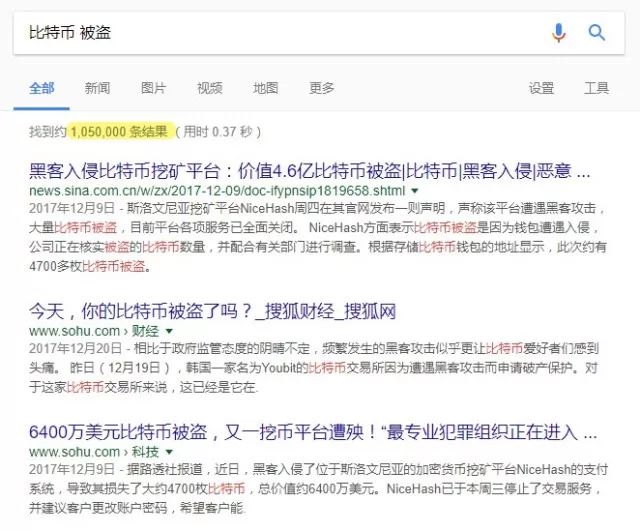The image size is (640, 531).
Task: Switch to the 新闻 tab
Action: 98,88
